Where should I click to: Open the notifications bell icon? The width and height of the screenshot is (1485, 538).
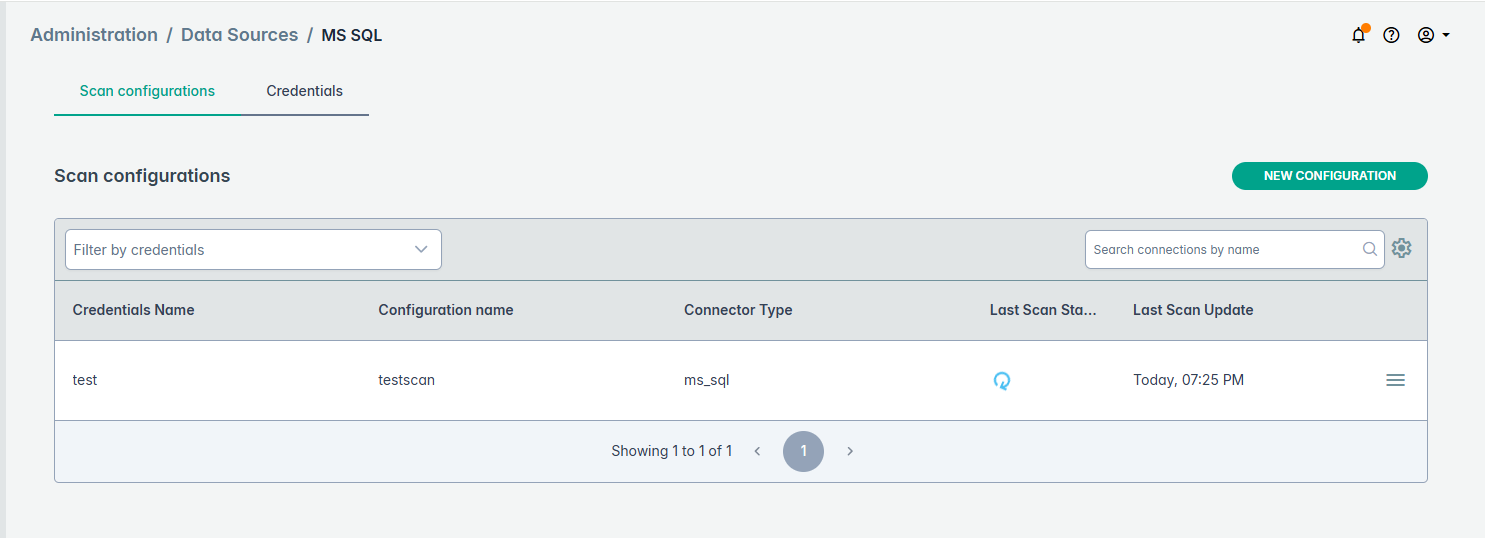(1358, 35)
